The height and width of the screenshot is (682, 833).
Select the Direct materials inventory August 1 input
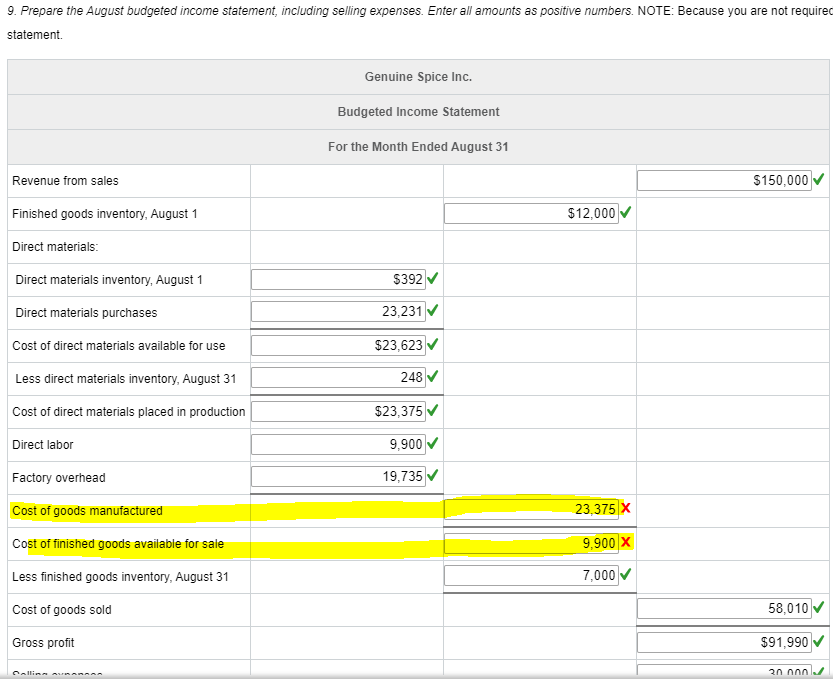point(338,279)
